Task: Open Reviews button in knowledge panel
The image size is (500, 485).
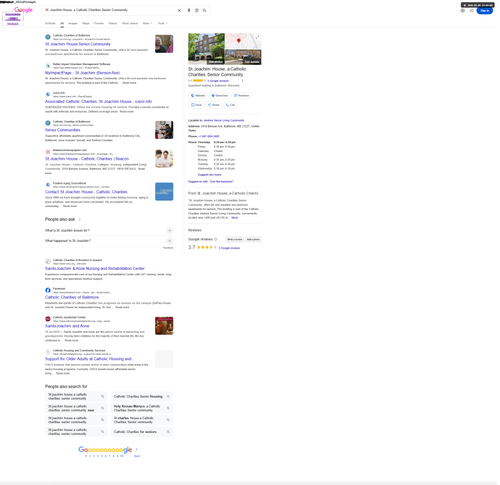Action: pyautogui.click(x=242, y=95)
